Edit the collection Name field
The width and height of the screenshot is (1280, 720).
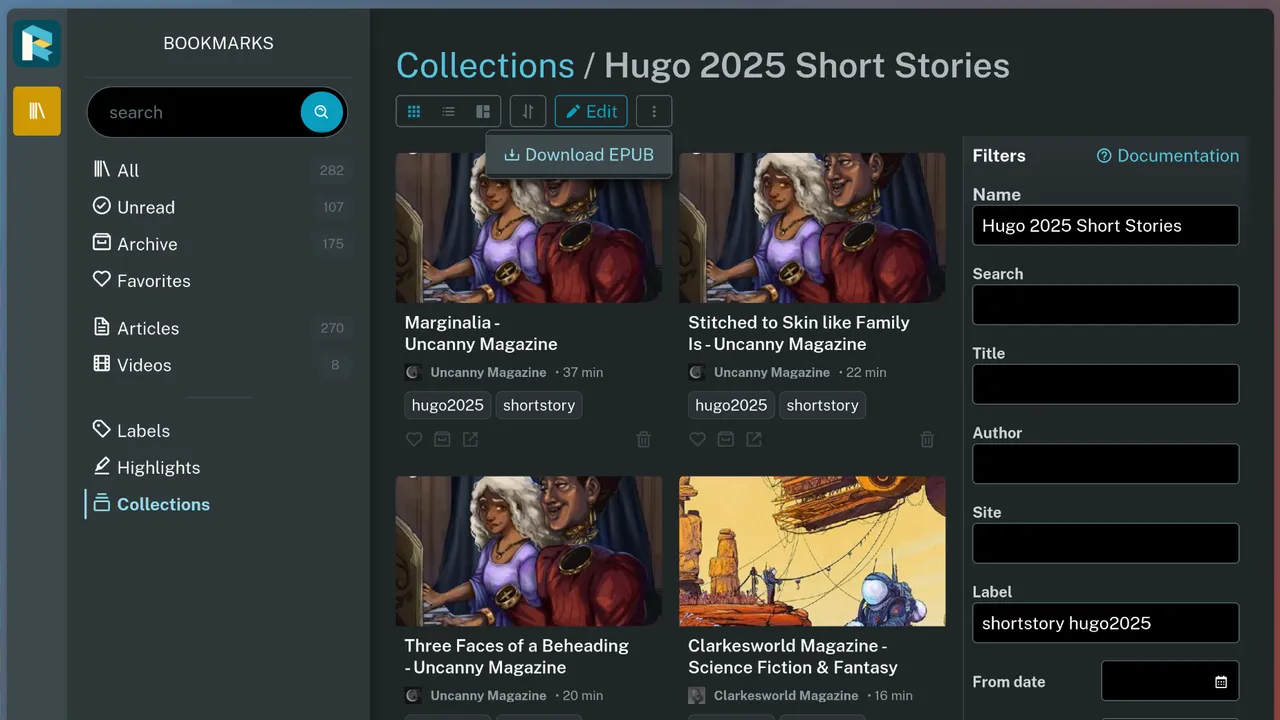pos(1106,225)
